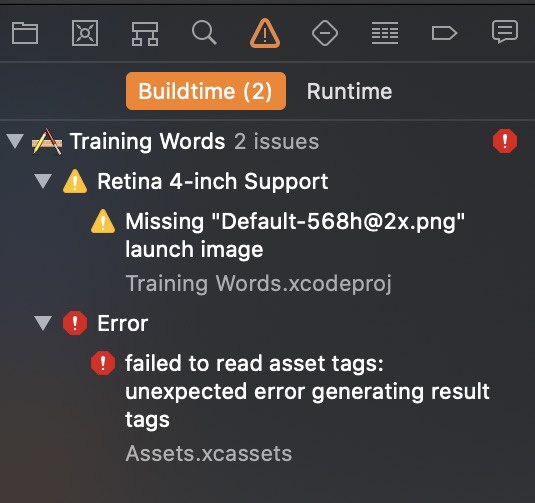Select the Training Words 2 issues row

pyautogui.click(x=268, y=141)
